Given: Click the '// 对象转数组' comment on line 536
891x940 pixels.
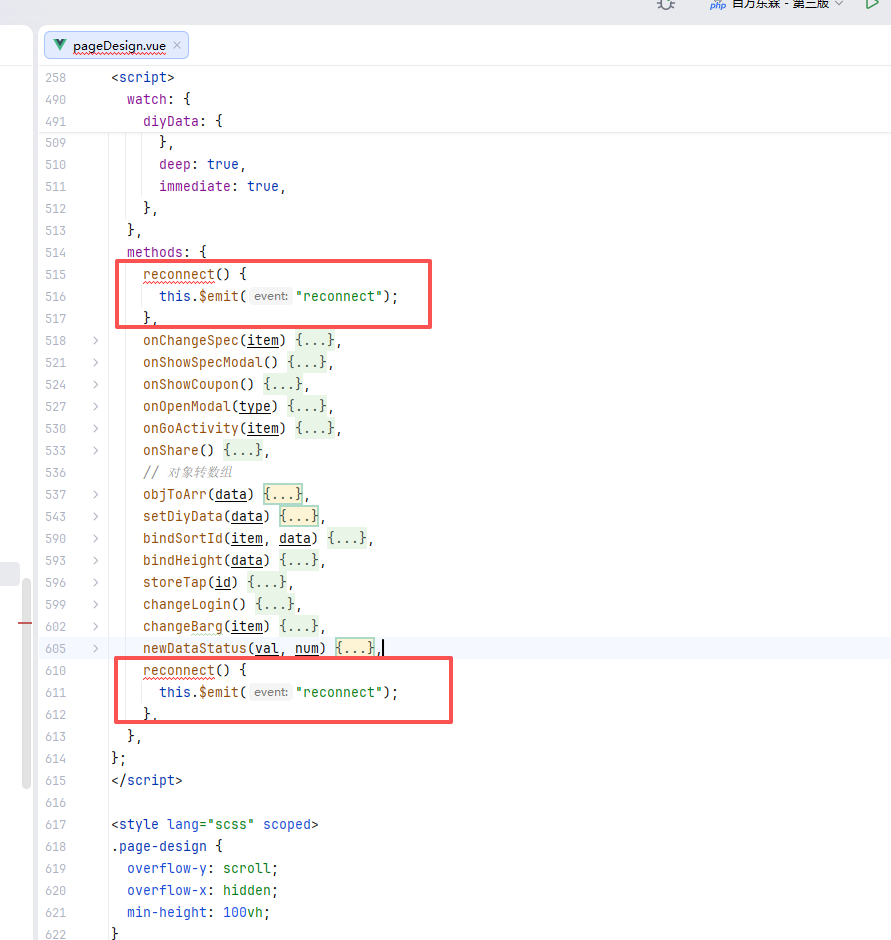Looking at the screenshot, I should (187, 472).
